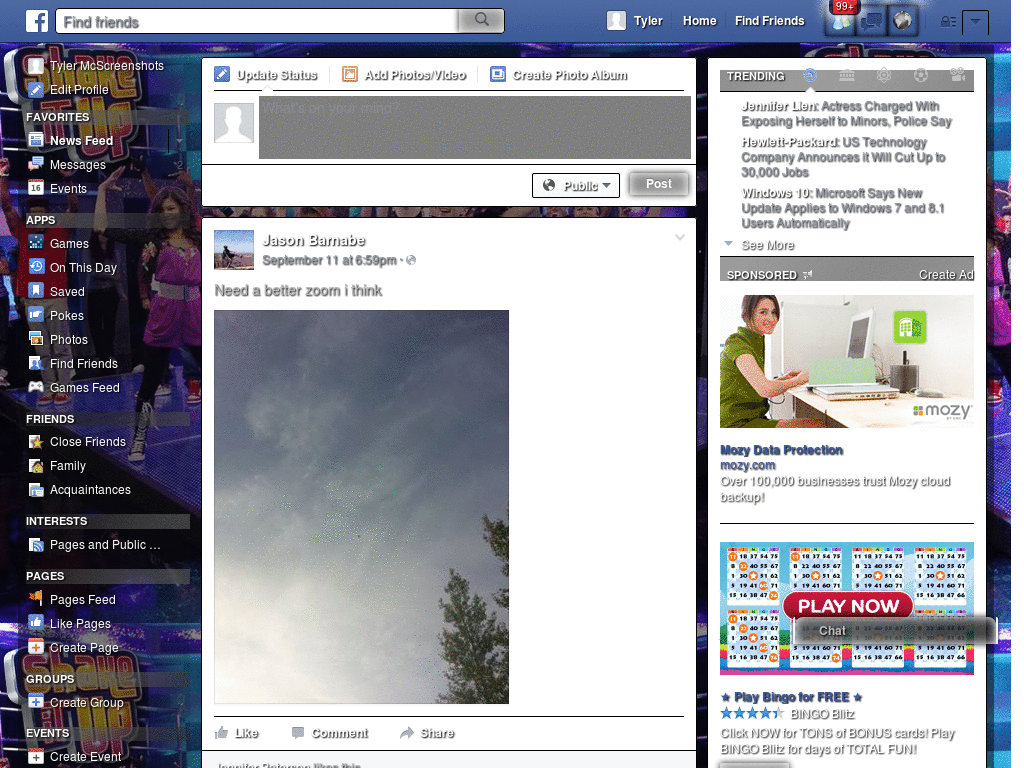This screenshot has height=768, width=1024.
Task: Open the cloudy sky photo in post
Action: [x=361, y=506]
